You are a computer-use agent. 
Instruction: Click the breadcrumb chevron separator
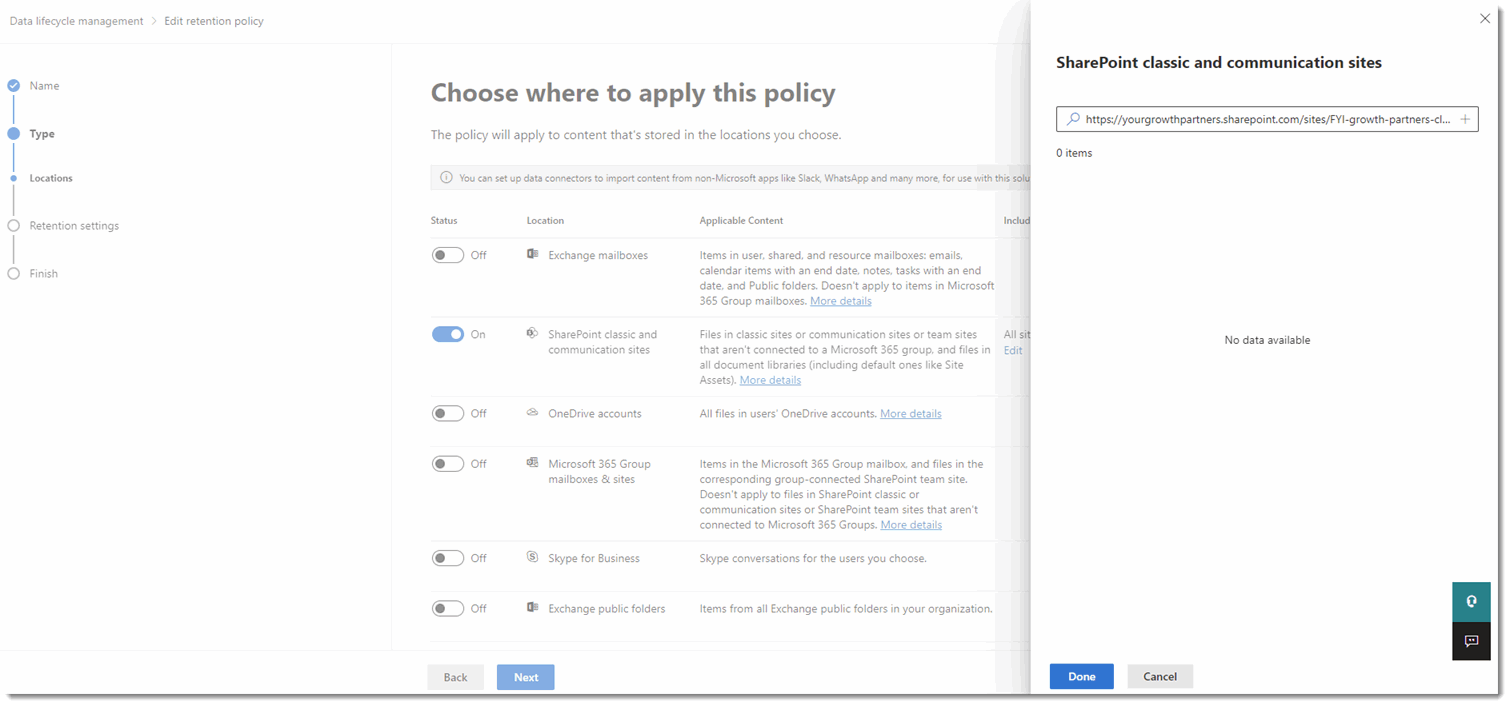tap(155, 21)
